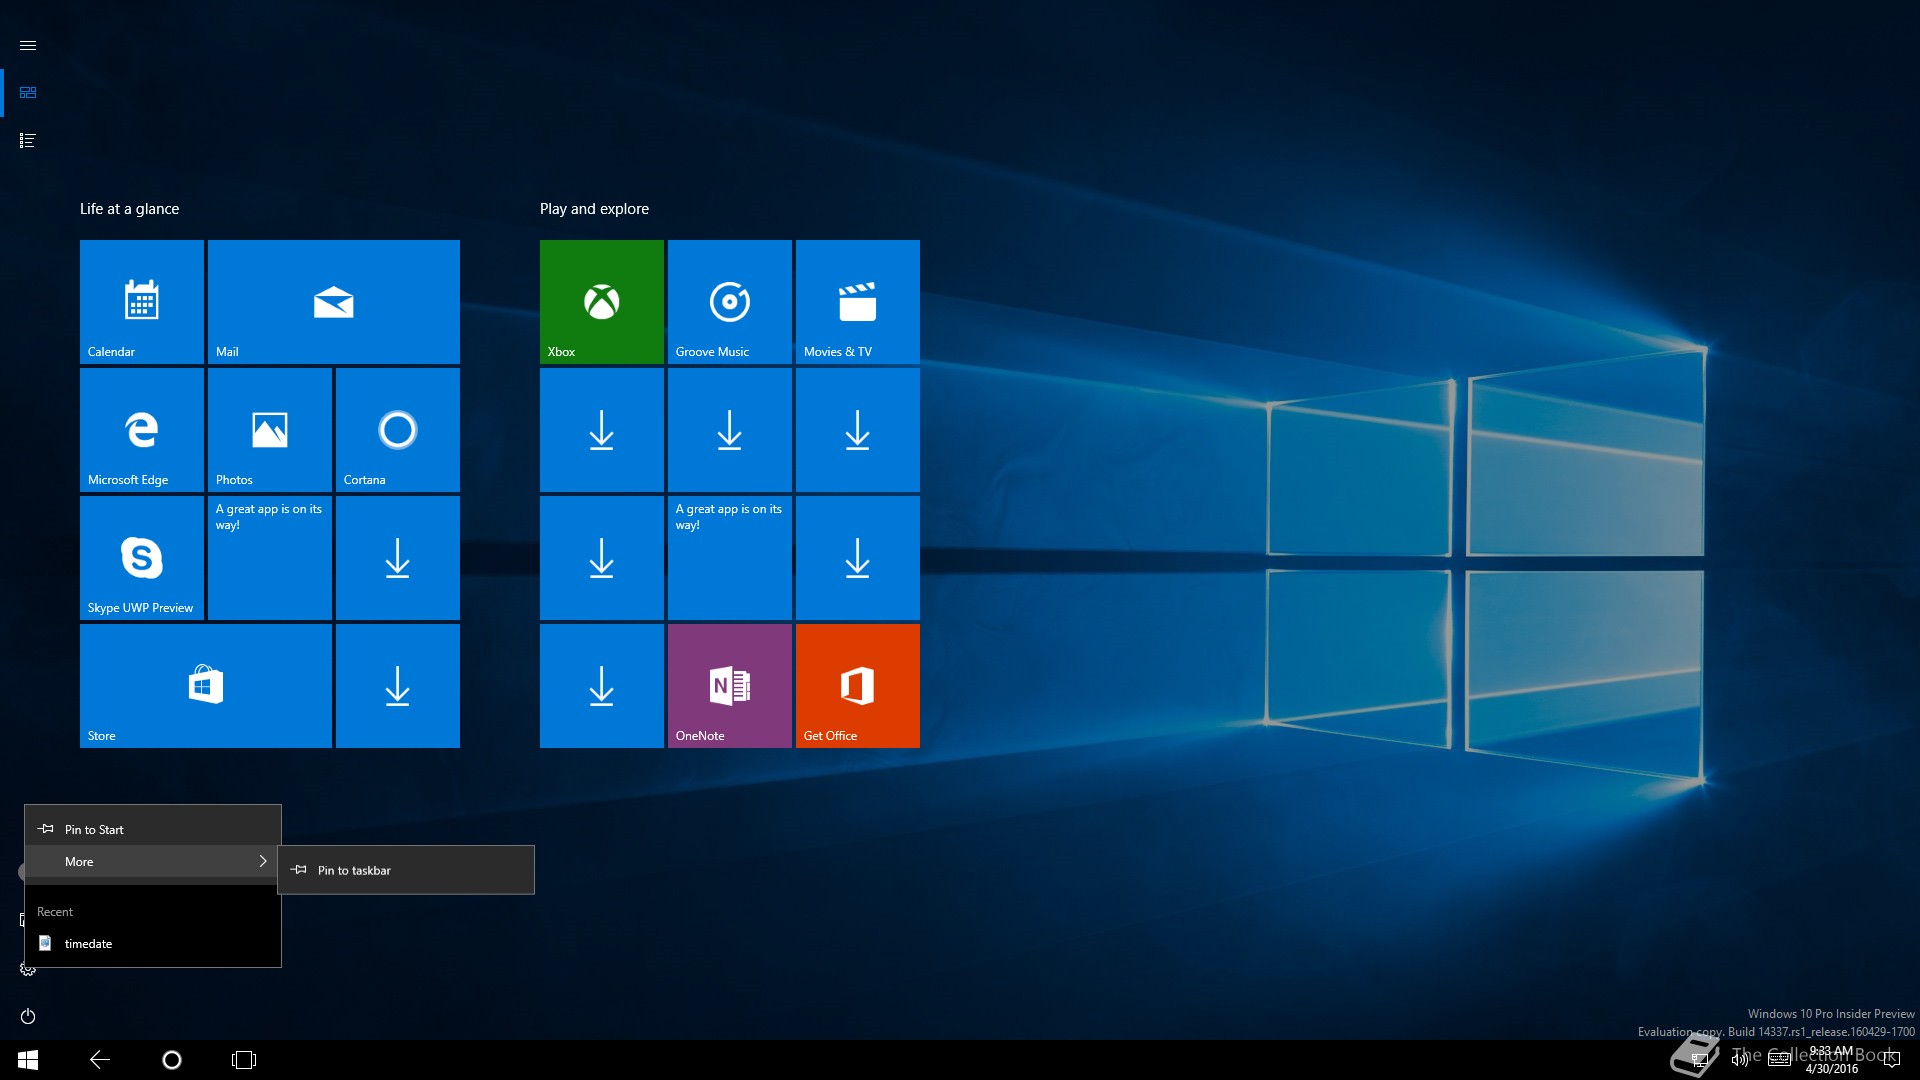This screenshot has height=1080, width=1920.
Task: Launch the Cortana tile
Action: (x=398, y=430)
